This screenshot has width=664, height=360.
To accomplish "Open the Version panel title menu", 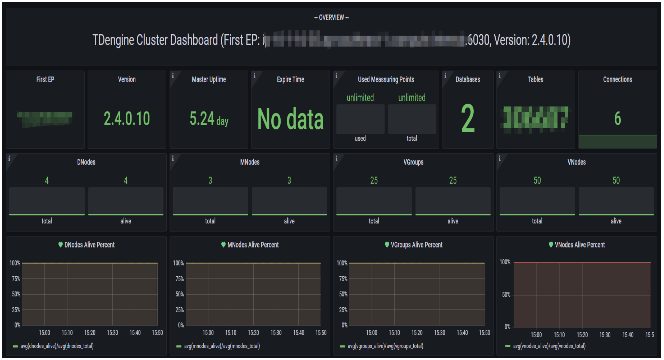I will [127, 79].
